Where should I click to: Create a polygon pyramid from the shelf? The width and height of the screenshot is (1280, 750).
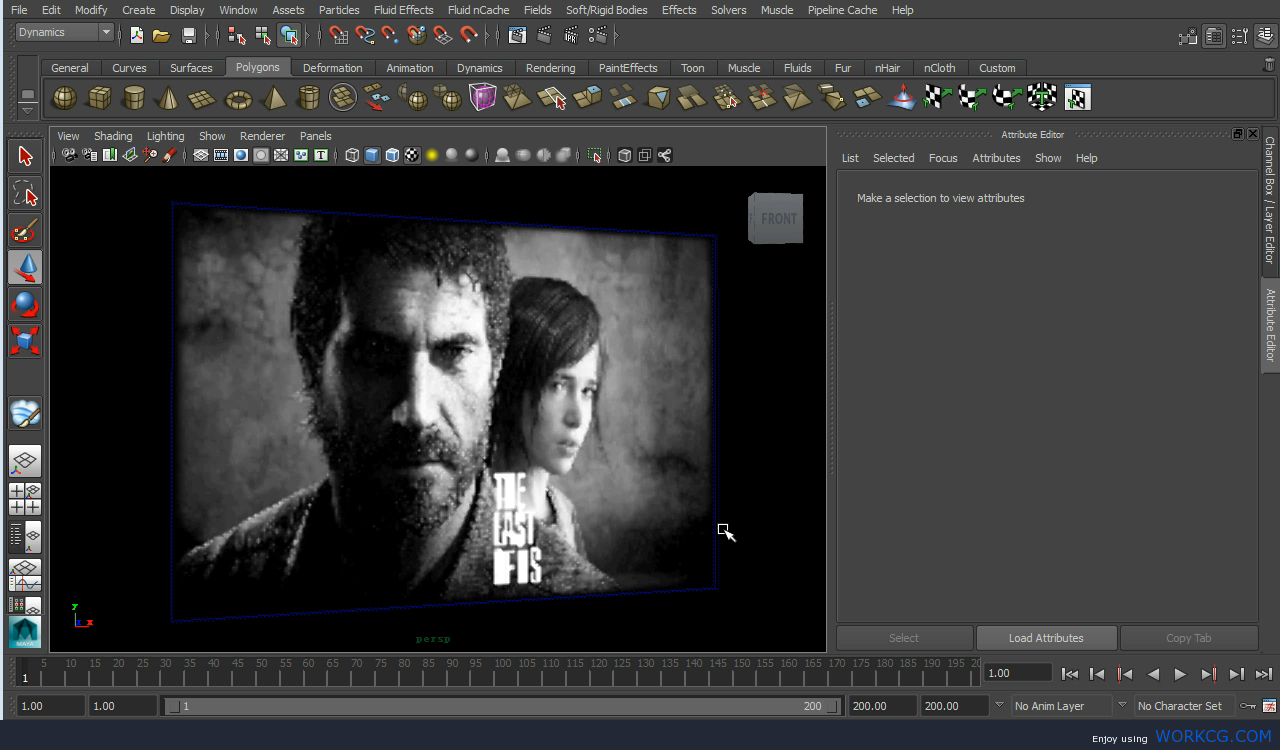(273, 98)
